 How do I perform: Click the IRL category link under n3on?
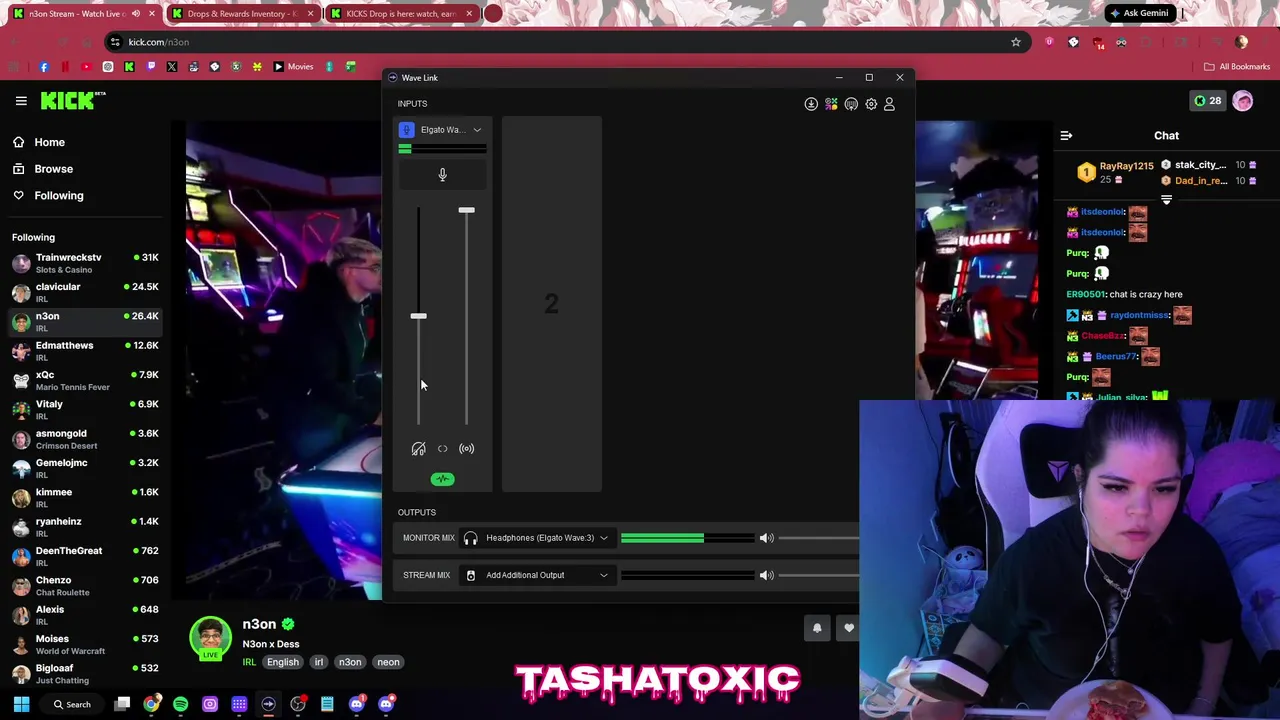[249, 662]
